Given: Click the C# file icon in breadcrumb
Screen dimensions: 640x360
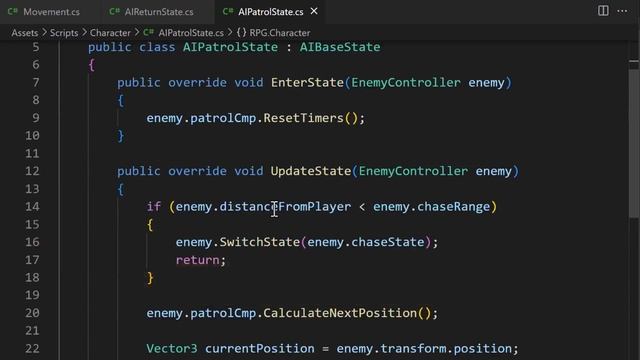Looking at the screenshot, I should pyautogui.click(x=148, y=33).
